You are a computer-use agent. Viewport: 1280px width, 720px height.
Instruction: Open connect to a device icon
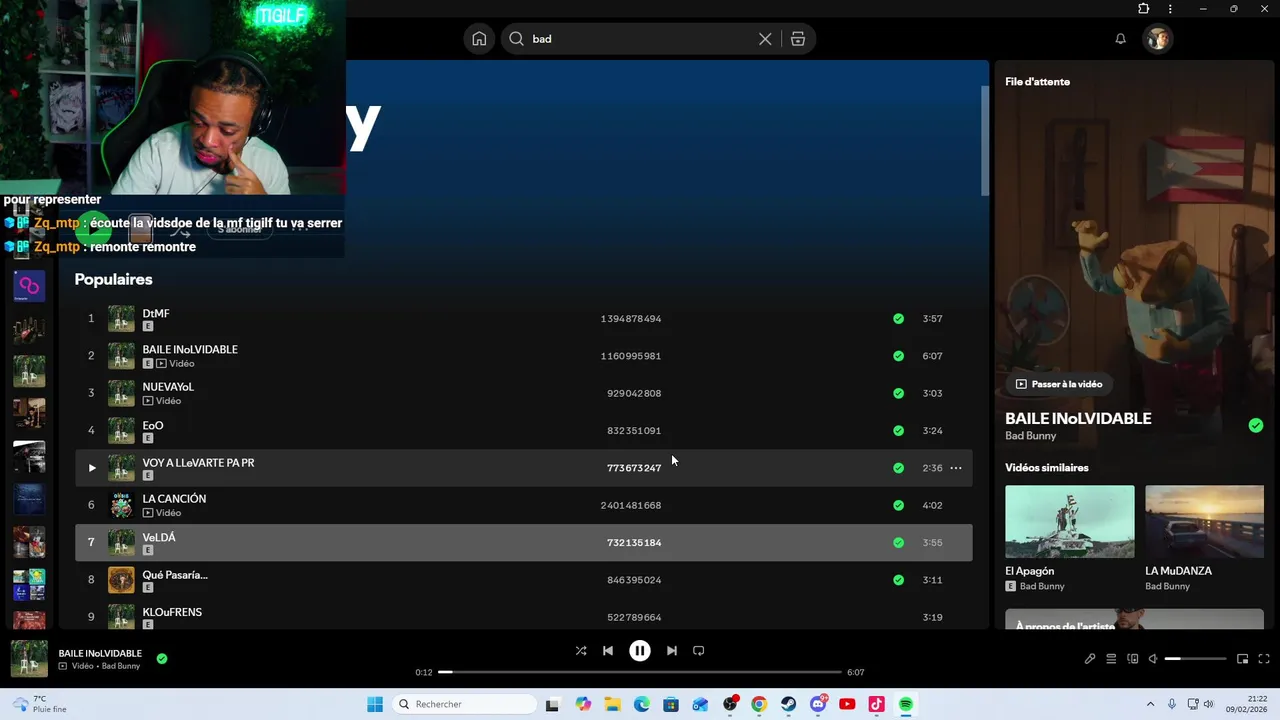pos(1133,659)
